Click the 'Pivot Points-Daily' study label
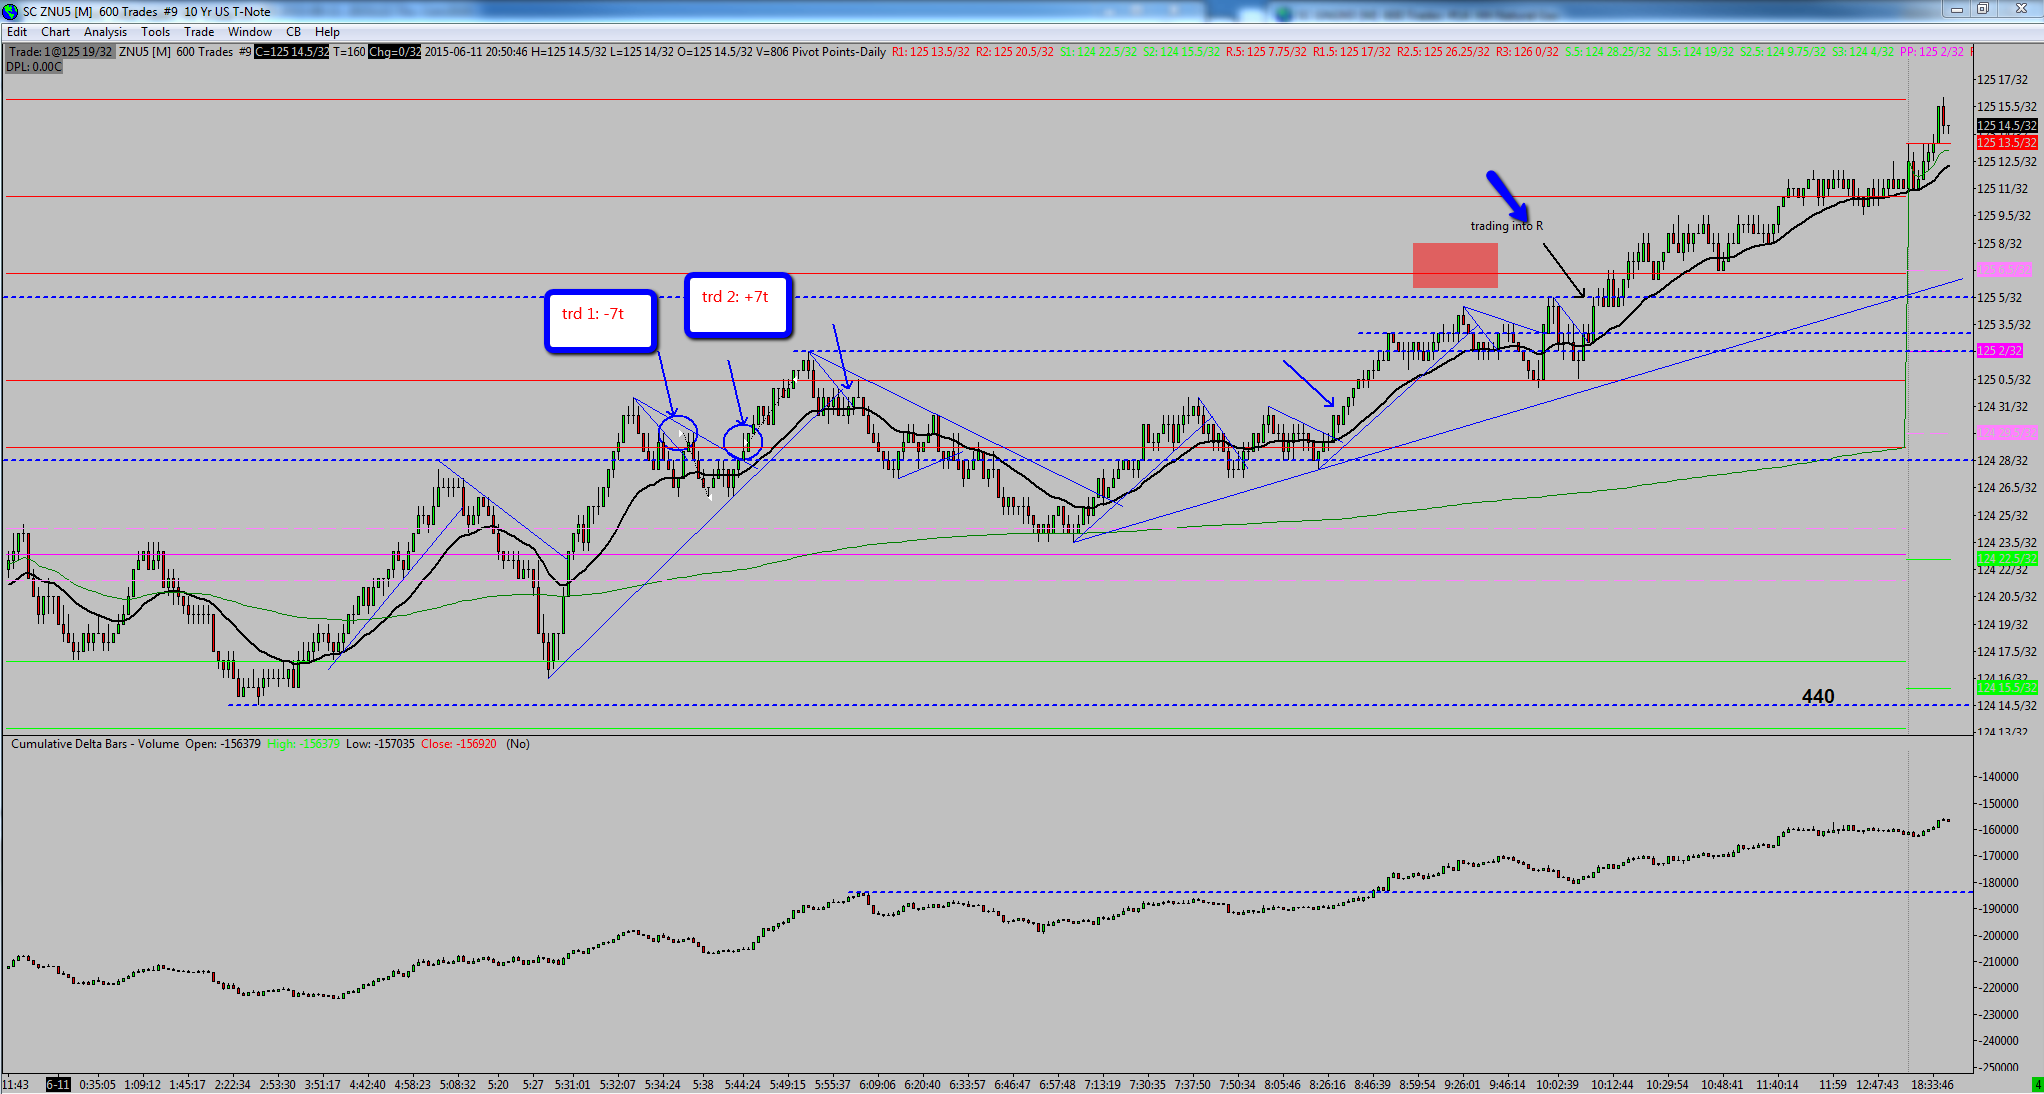Image resolution: width=2044 pixels, height=1094 pixels. [839, 52]
